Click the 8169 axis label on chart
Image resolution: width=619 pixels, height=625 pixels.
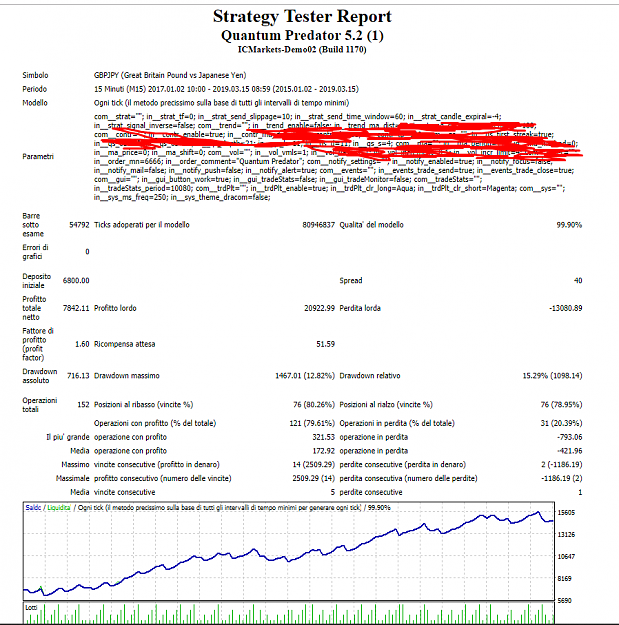tap(564, 578)
